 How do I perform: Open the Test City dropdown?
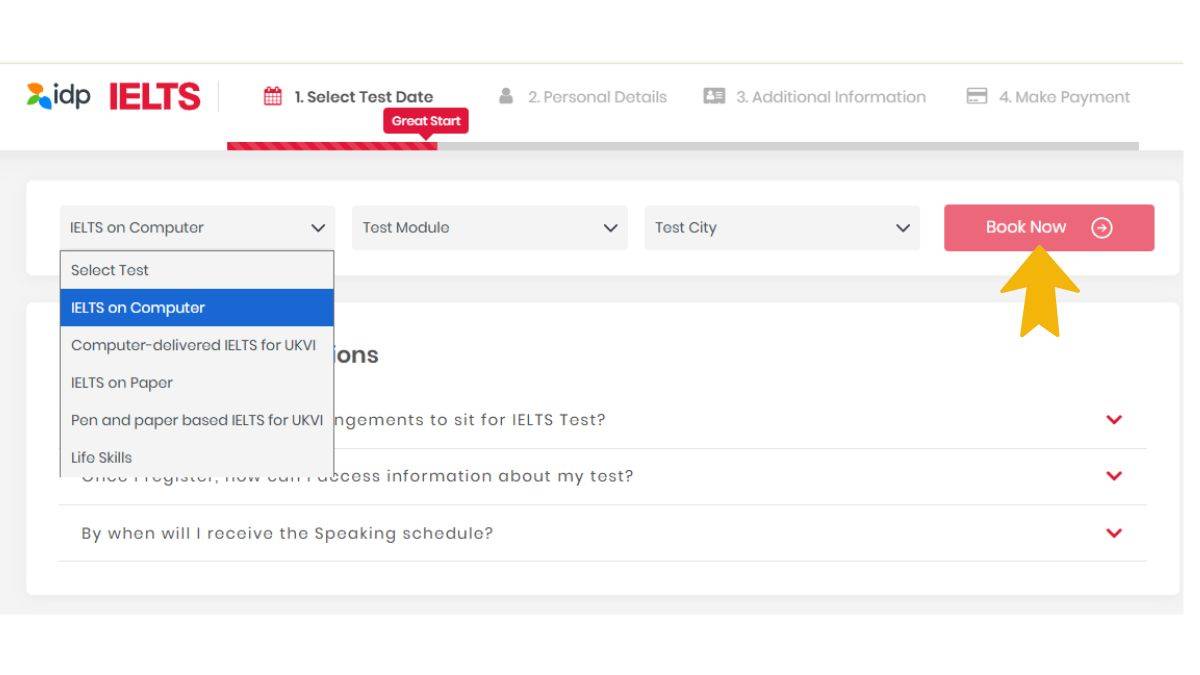click(x=781, y=227)
